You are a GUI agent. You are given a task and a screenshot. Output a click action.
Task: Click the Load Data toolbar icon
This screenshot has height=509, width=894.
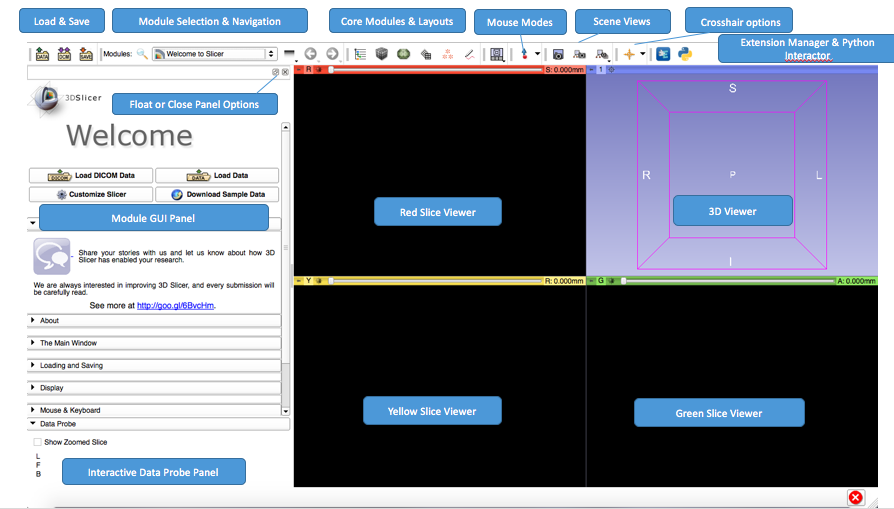coord(42,54)
